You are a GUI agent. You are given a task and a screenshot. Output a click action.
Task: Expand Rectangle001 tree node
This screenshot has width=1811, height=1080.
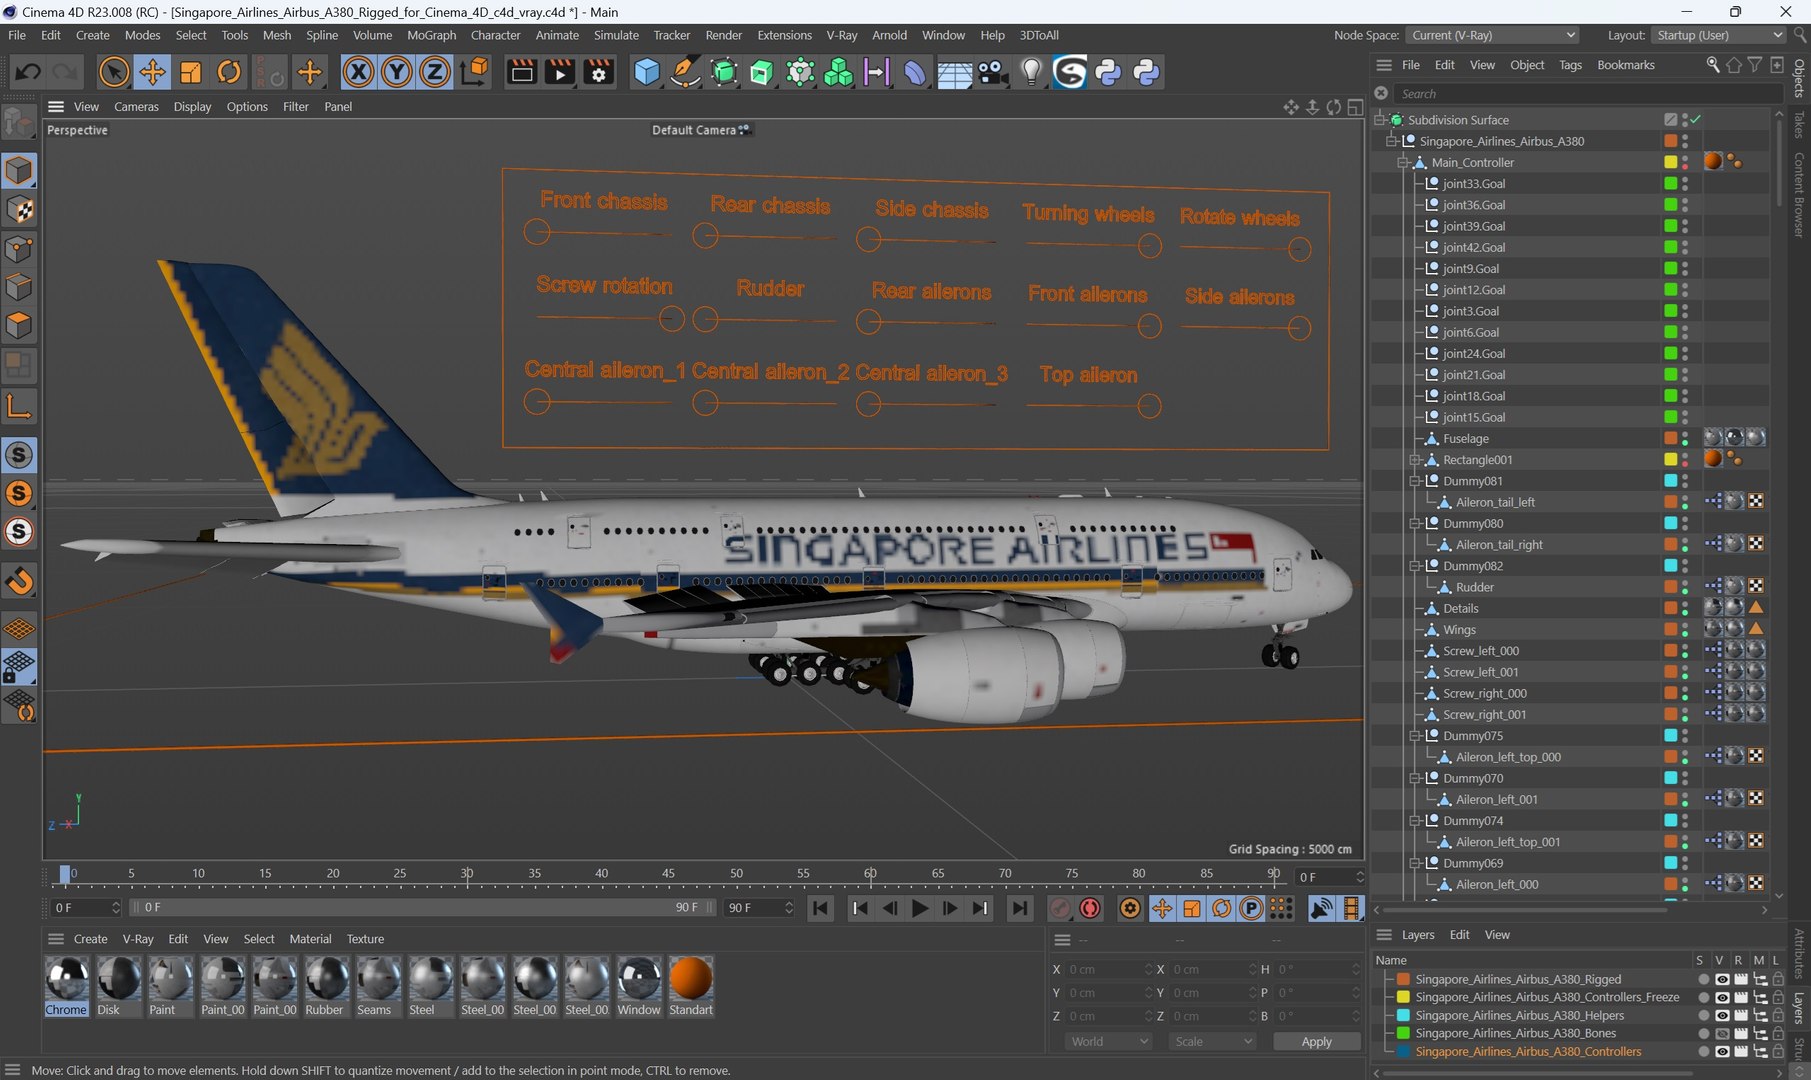click(x=1415, y=460)
